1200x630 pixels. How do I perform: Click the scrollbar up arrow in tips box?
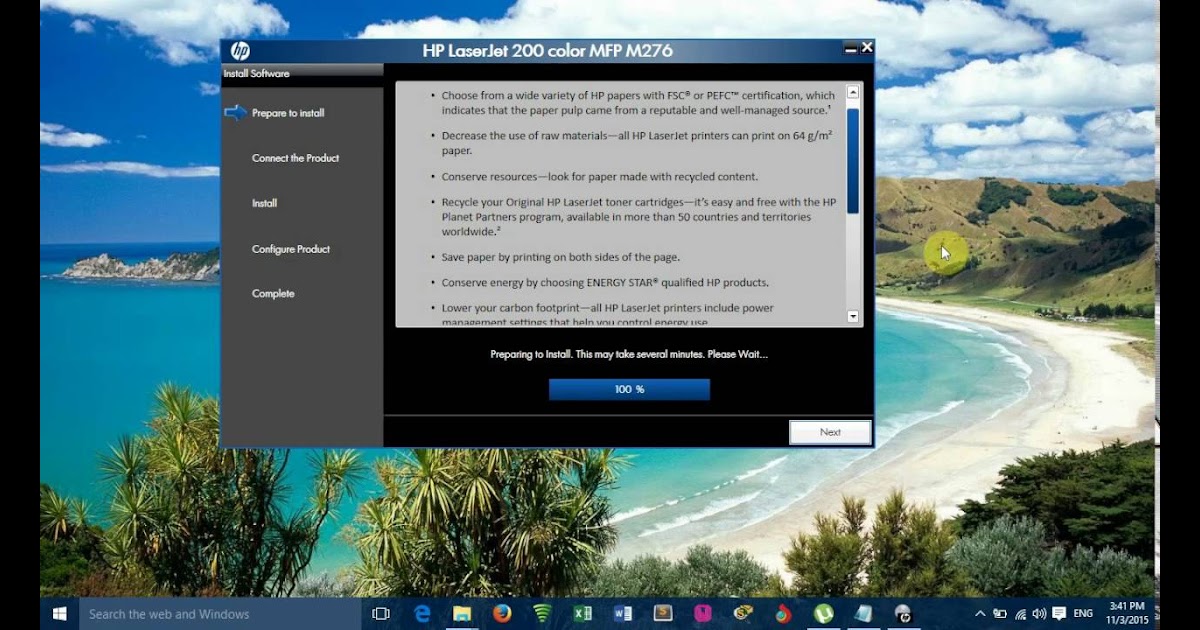tap(853, 91)
